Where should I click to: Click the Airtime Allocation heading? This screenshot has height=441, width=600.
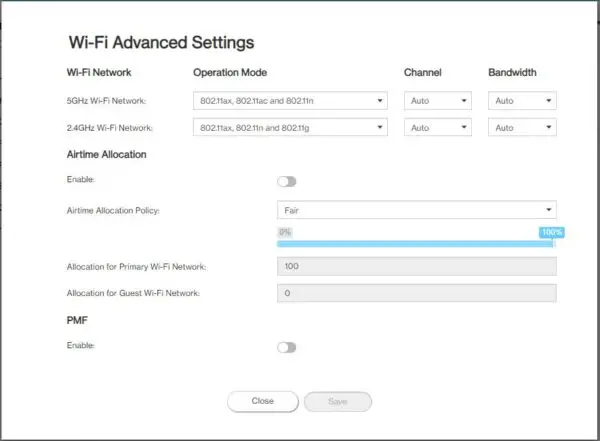pos(106,154)
